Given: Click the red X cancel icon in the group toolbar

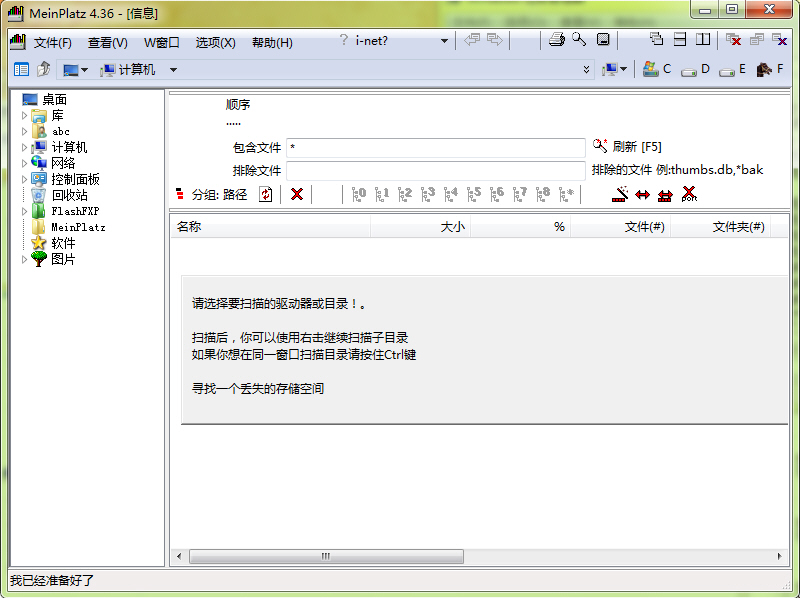Looking at the screenshot, I should (x=297, y=194).
